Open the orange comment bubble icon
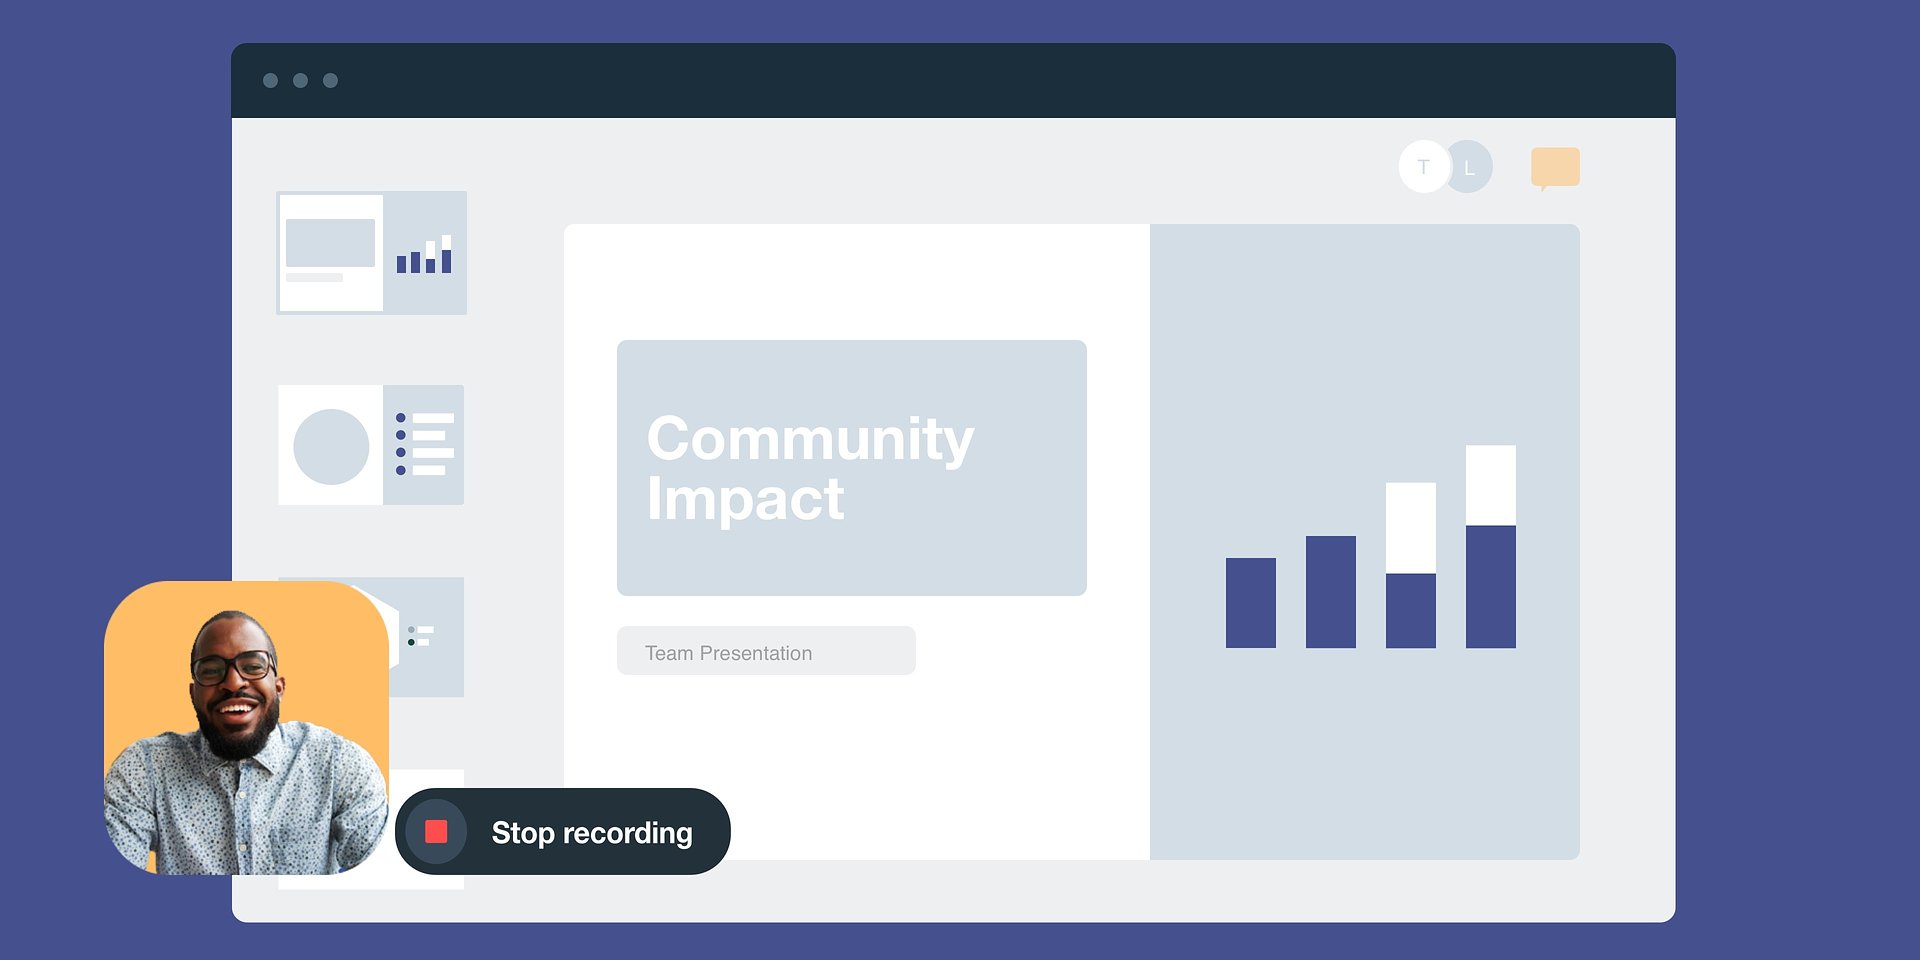The height and width of the screenshot is (960, 1920). click(1555, 168)
